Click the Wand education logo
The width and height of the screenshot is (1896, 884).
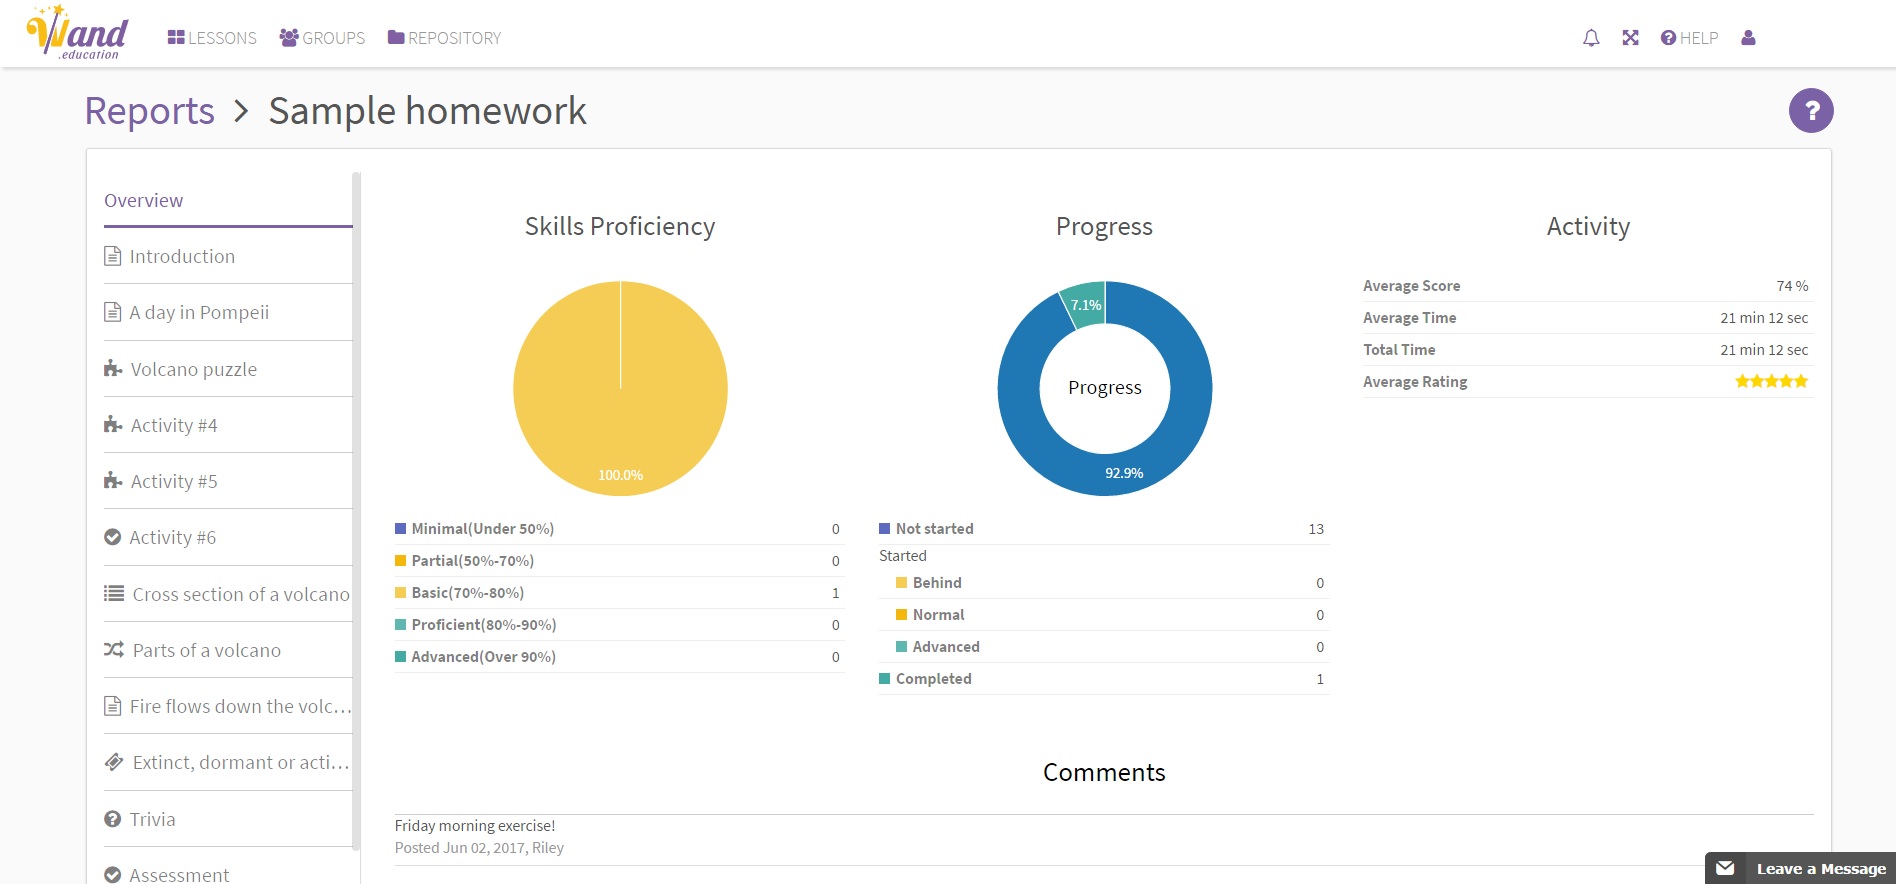(x=78, y=34)
